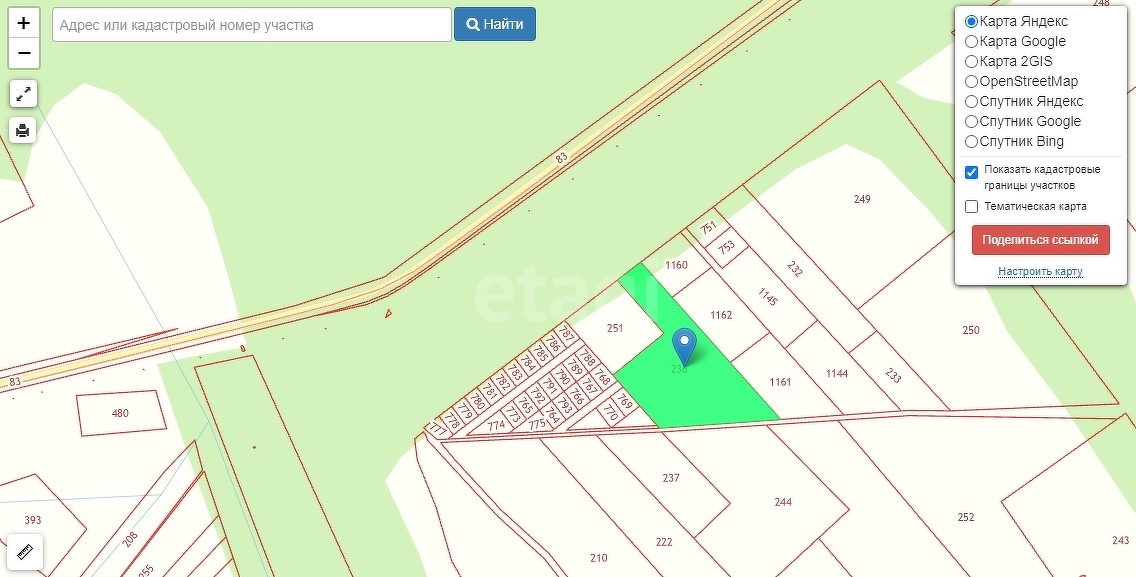Open the Настроить карту link
Image resolution: width=1136 pixels, height=577 pixels.
coord(1040,272)
